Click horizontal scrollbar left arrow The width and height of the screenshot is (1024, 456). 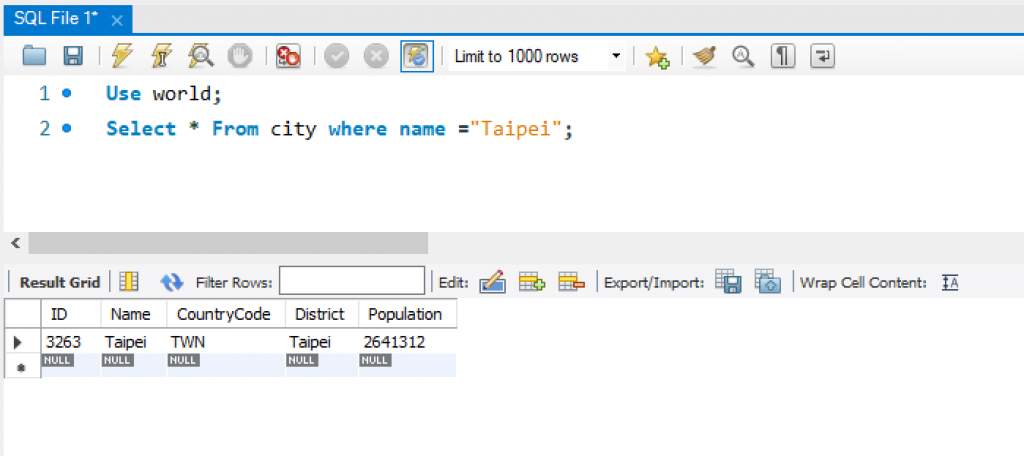click(x=16, y=244)
